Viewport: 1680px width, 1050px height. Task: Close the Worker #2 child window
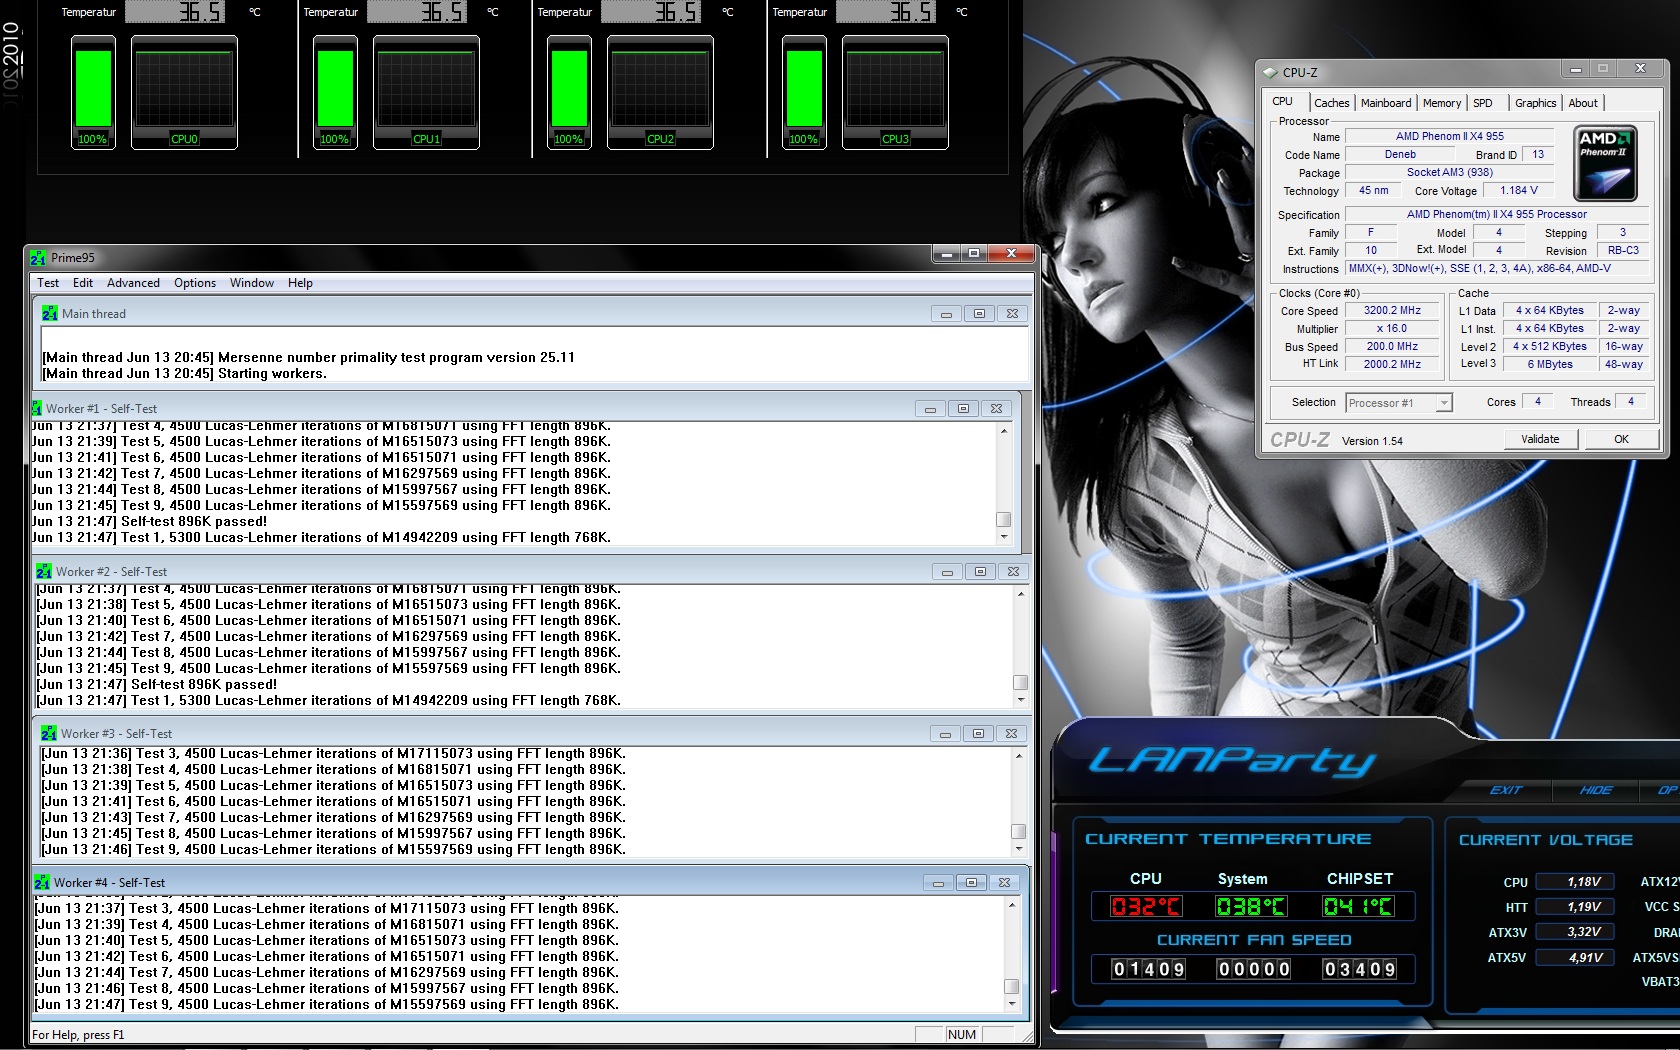pyautogui.click(x=1013, y=571)
